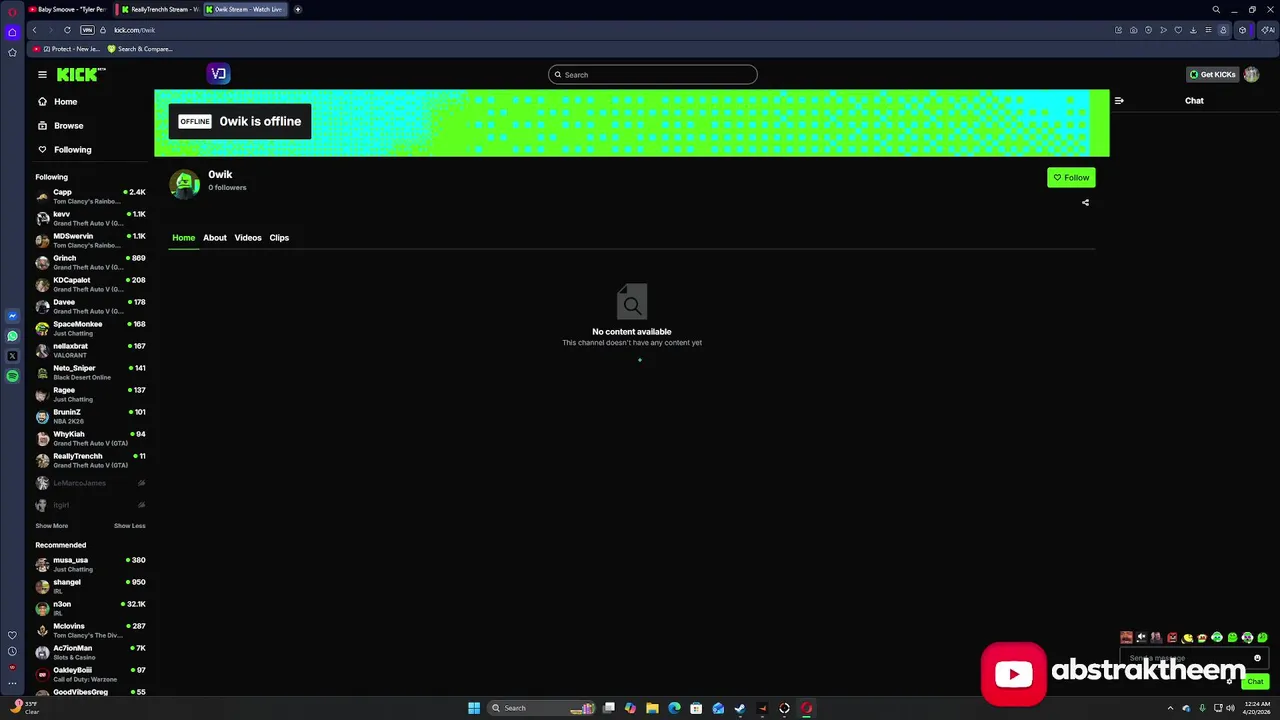The image size is (1280, 720).
Task: Open chat settings gear icon
Action: point(1229,681)
